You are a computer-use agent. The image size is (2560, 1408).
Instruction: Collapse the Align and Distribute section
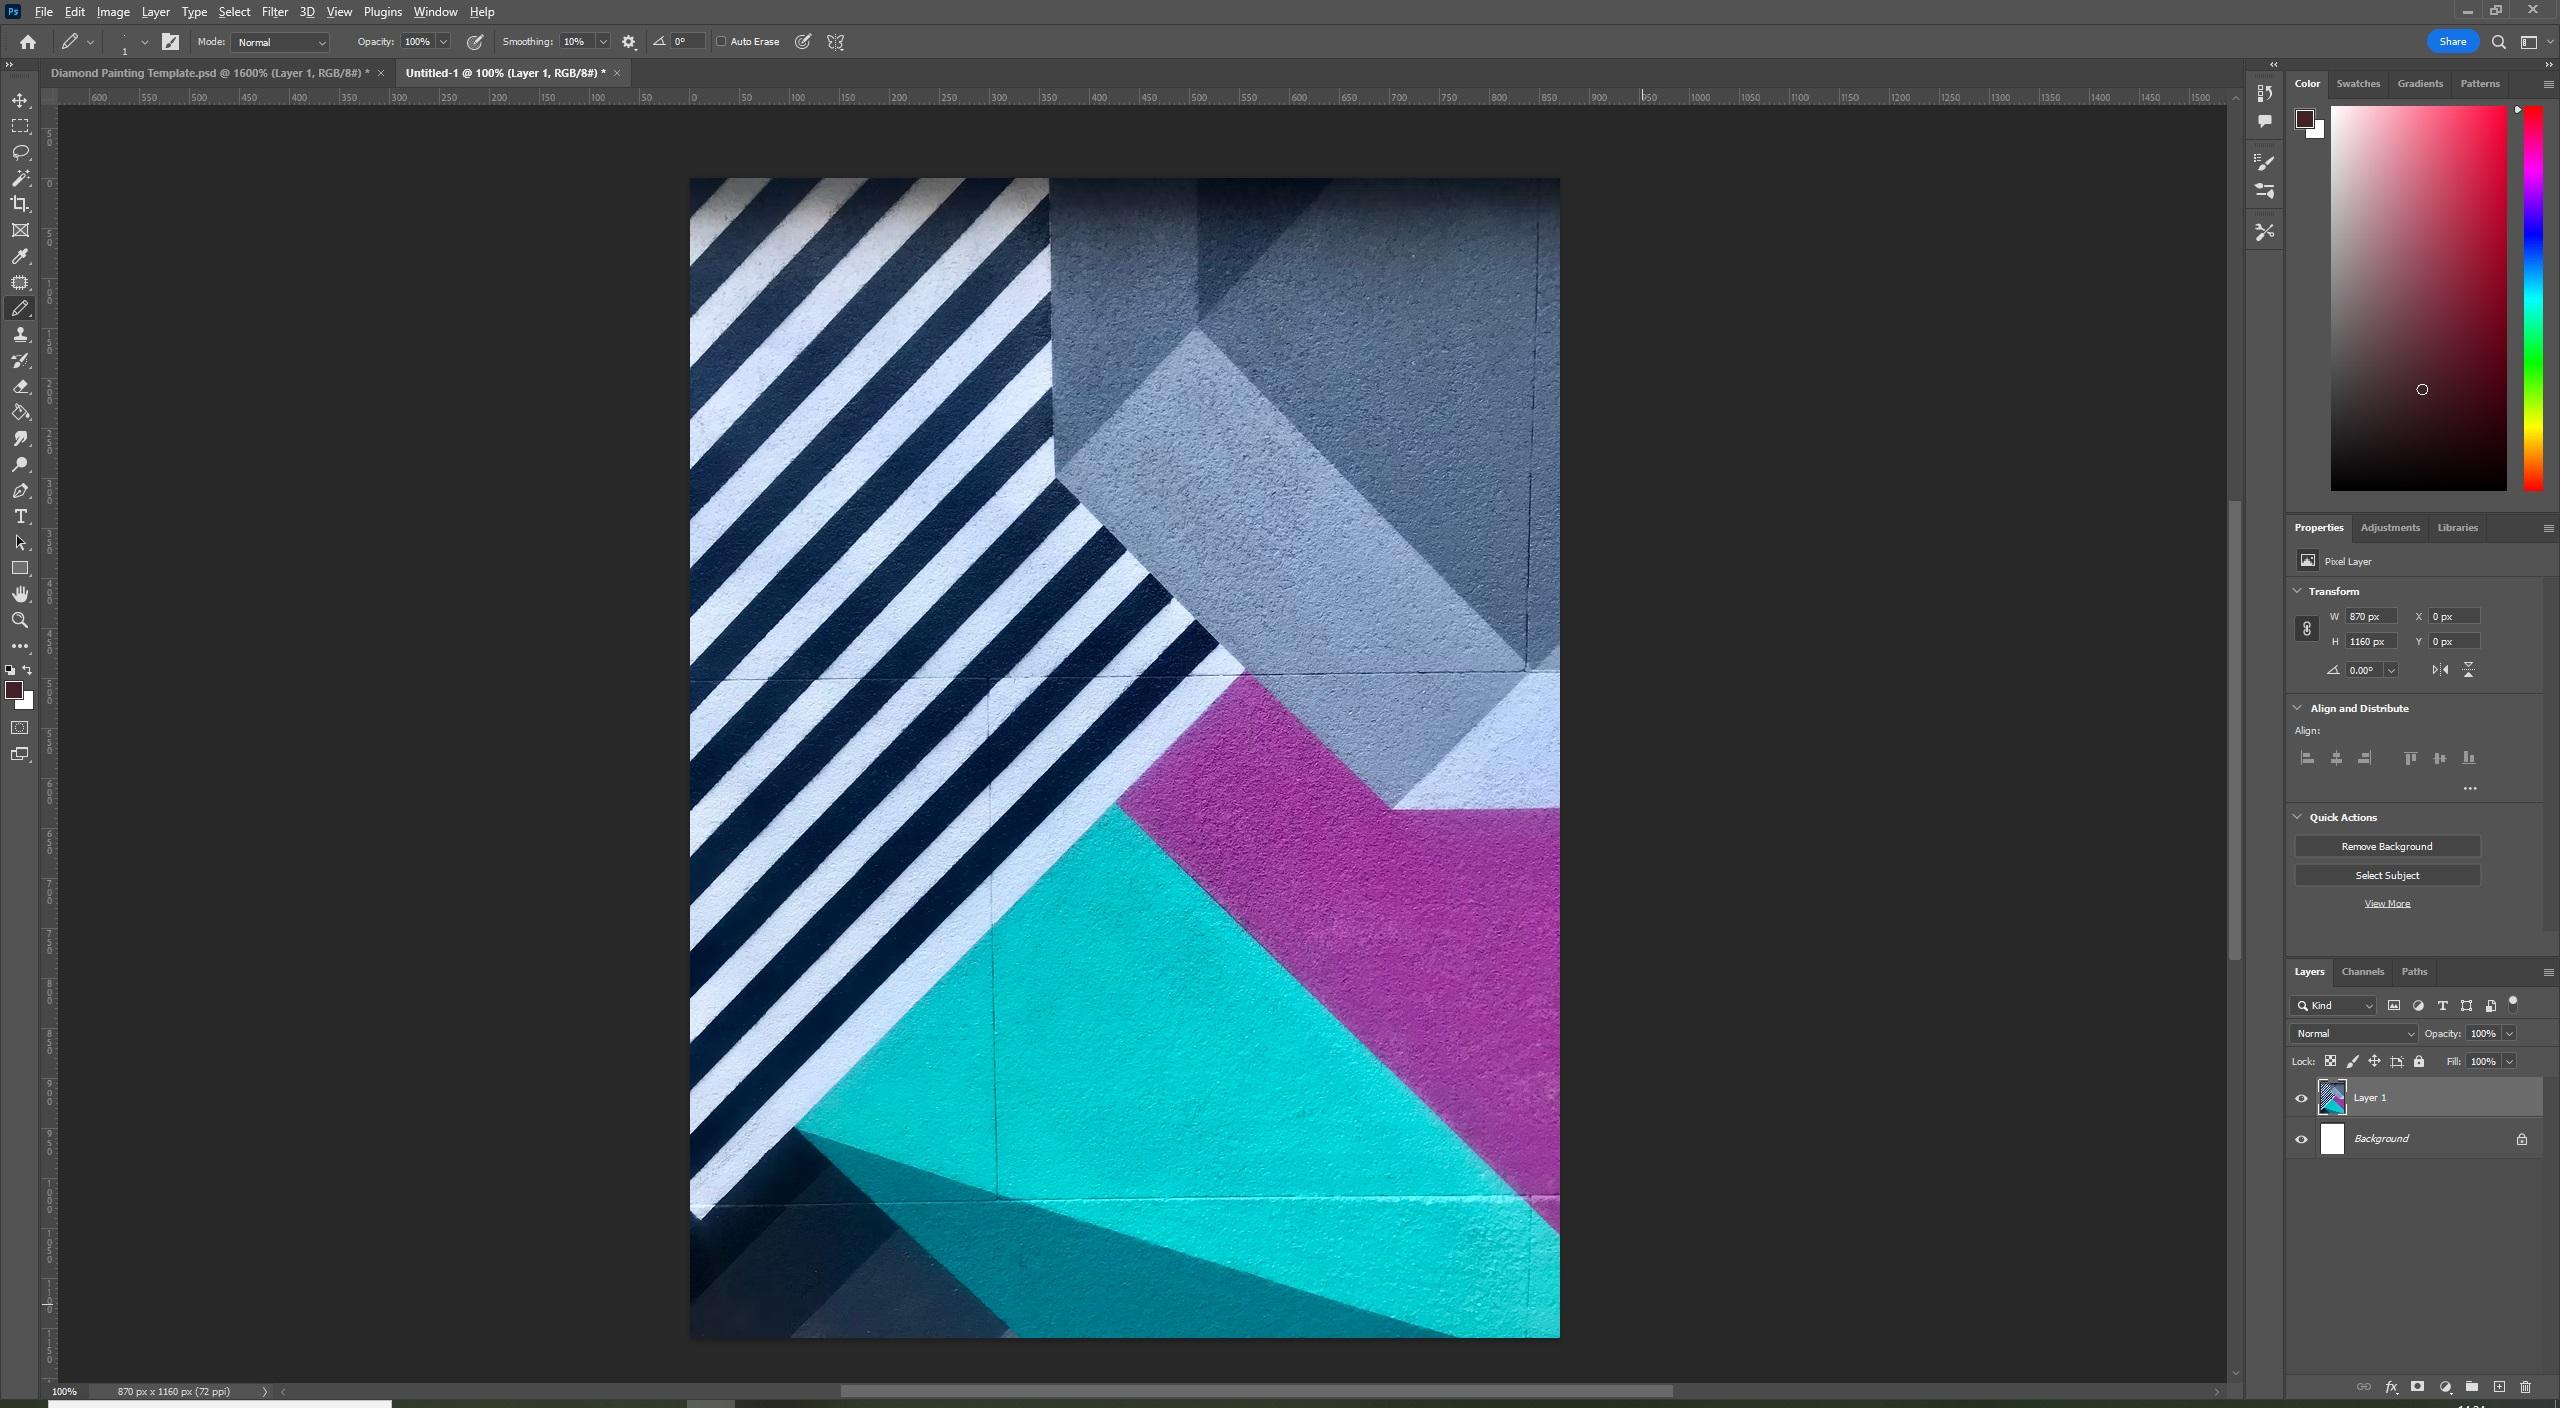pos(2297,709)
